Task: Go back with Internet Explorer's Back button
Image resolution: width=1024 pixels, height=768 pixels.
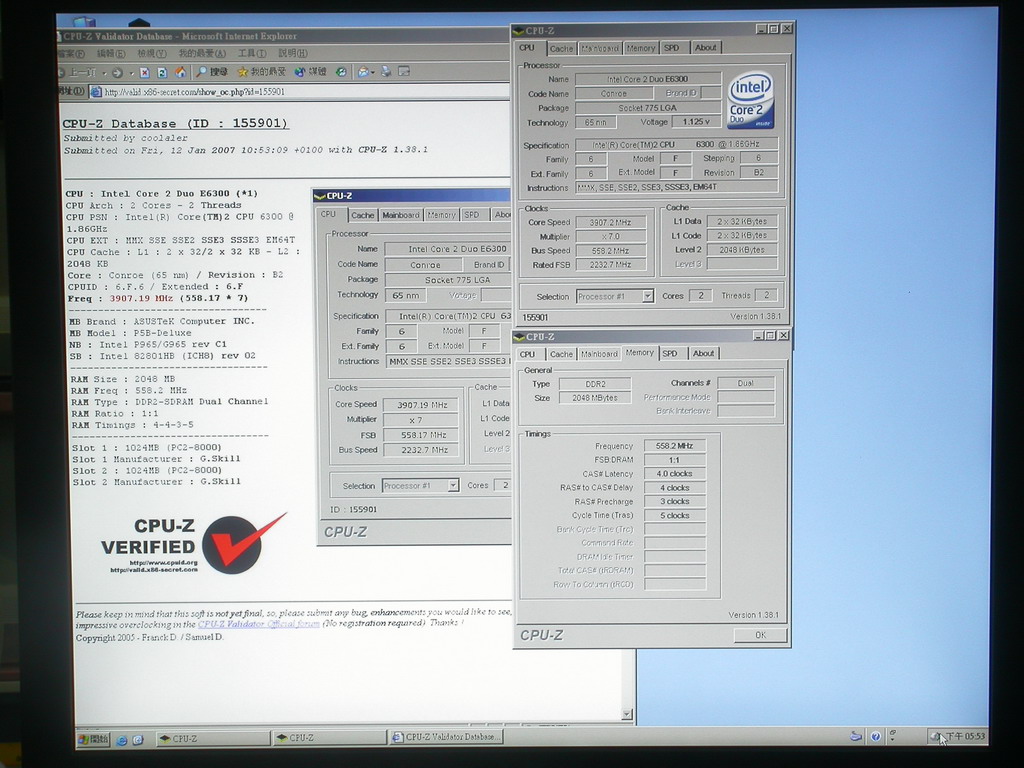Action: click(x=78, y=72)
